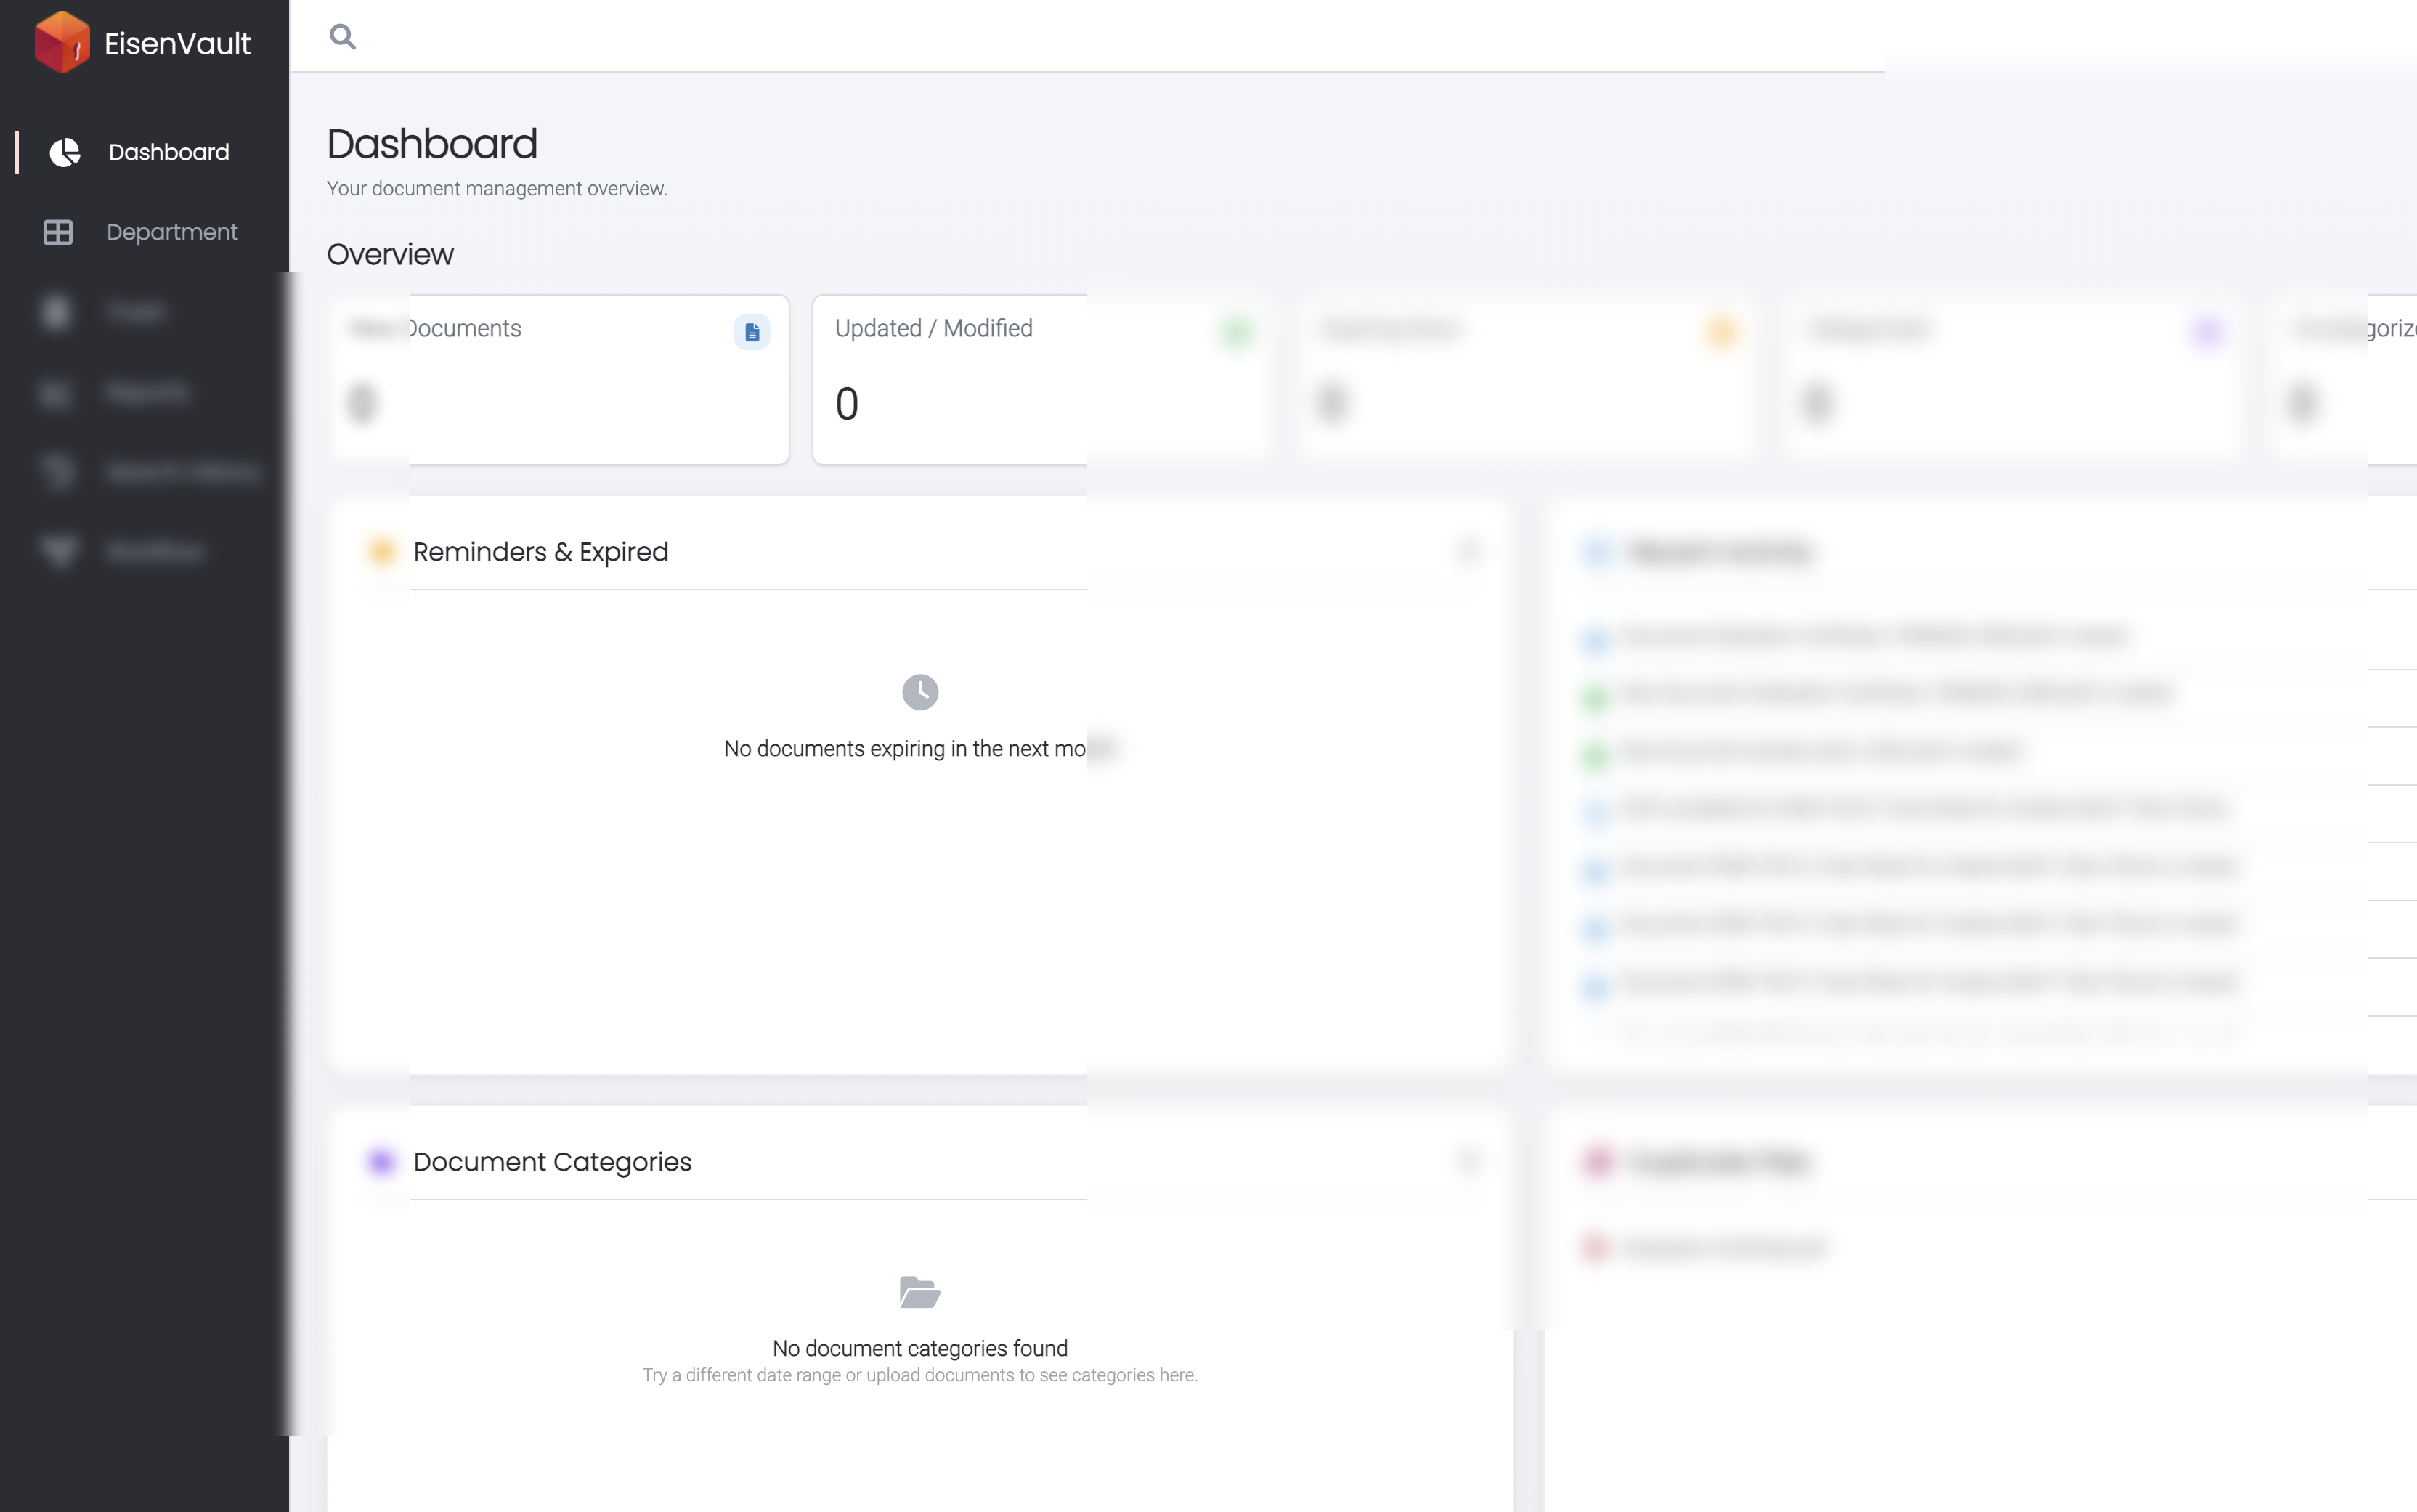Click the purple Document Categories icon

(x=382, y=1161)
